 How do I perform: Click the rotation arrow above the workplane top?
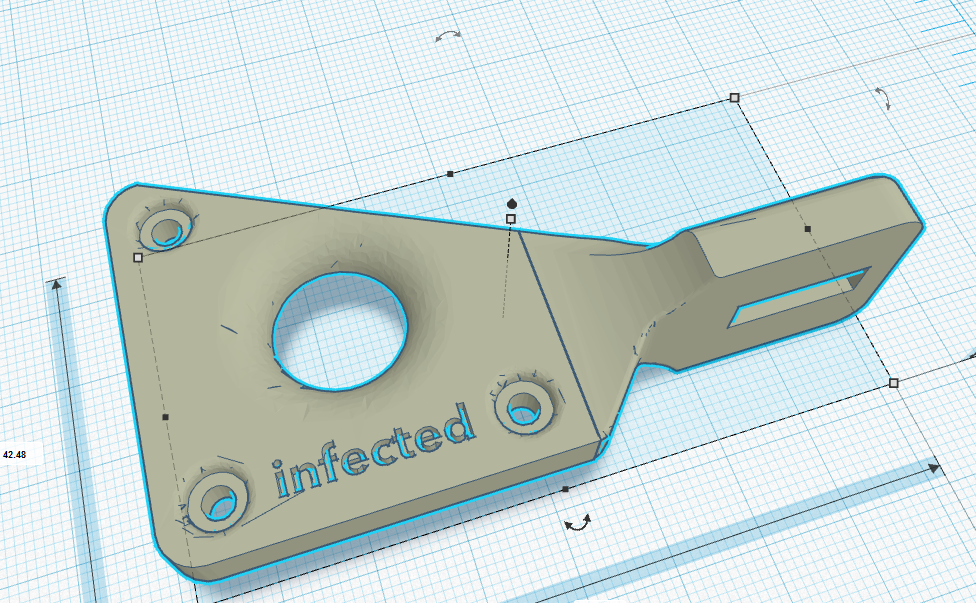click(x=448, y=36)
